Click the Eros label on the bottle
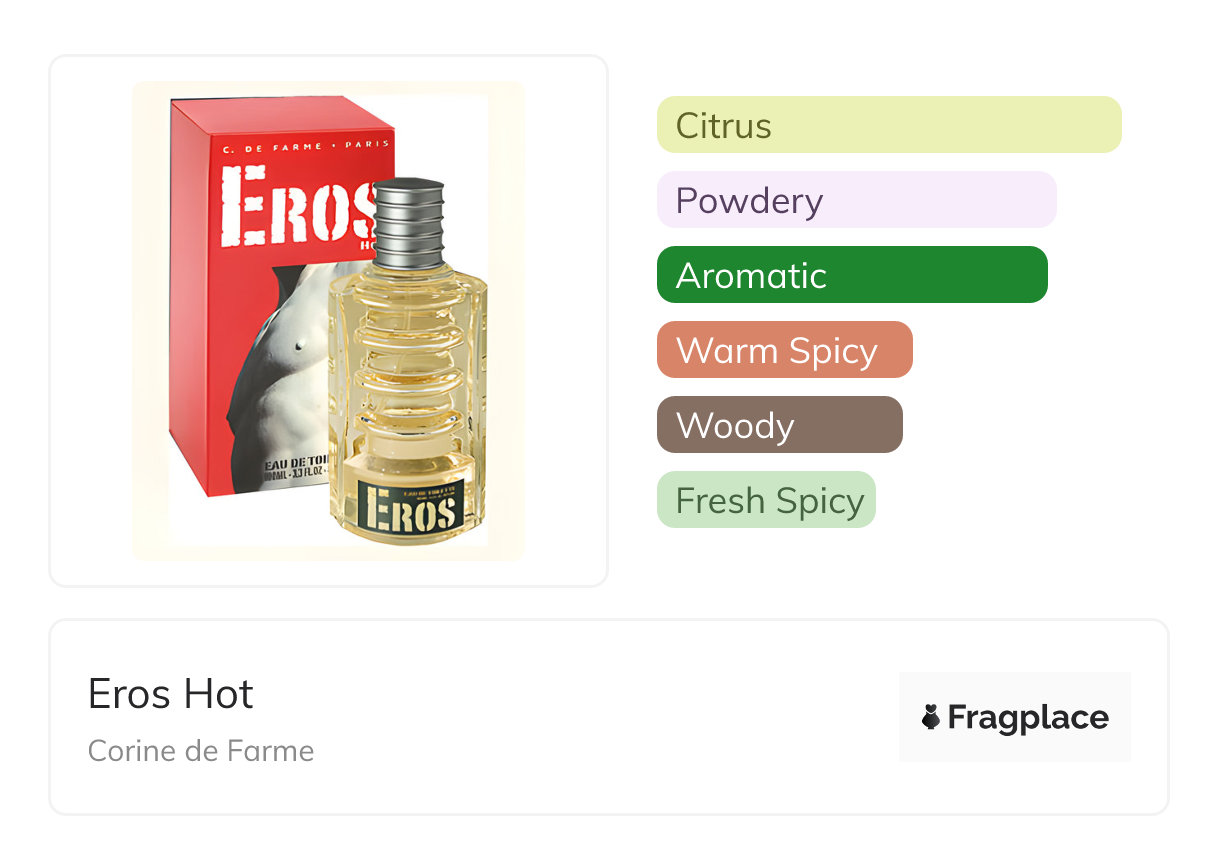 412,508
